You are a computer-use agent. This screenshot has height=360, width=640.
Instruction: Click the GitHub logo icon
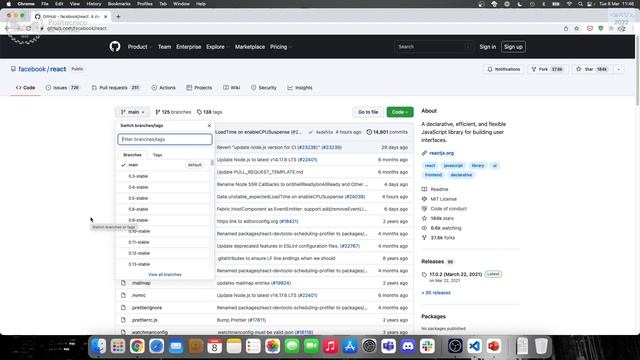point(115,47)
